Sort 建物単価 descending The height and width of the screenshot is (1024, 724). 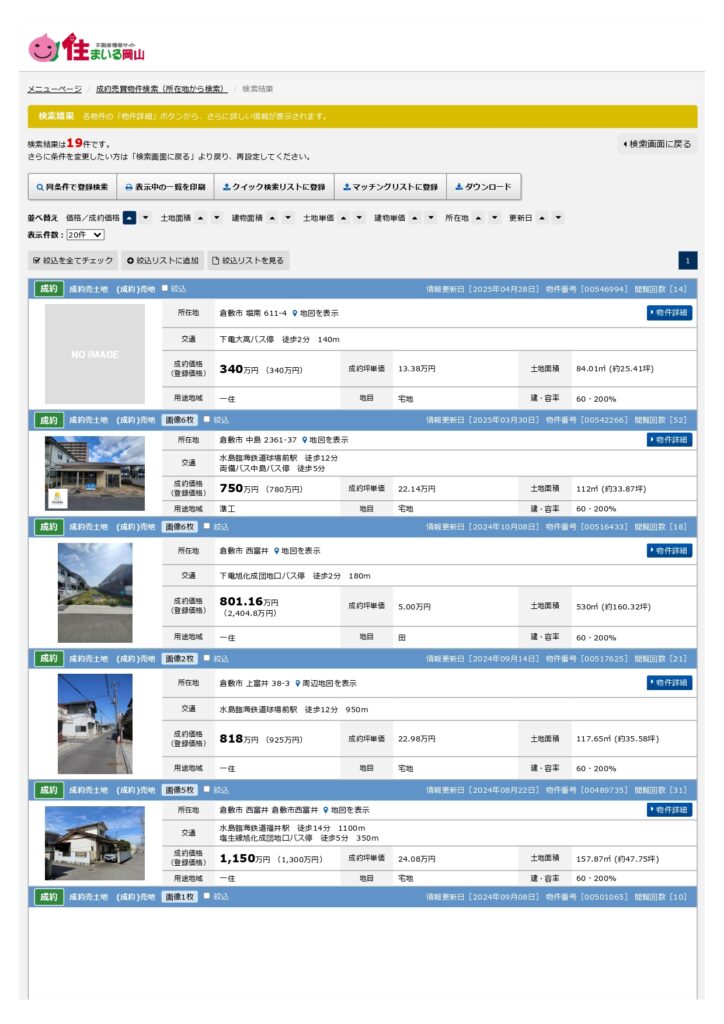[431, 218]
